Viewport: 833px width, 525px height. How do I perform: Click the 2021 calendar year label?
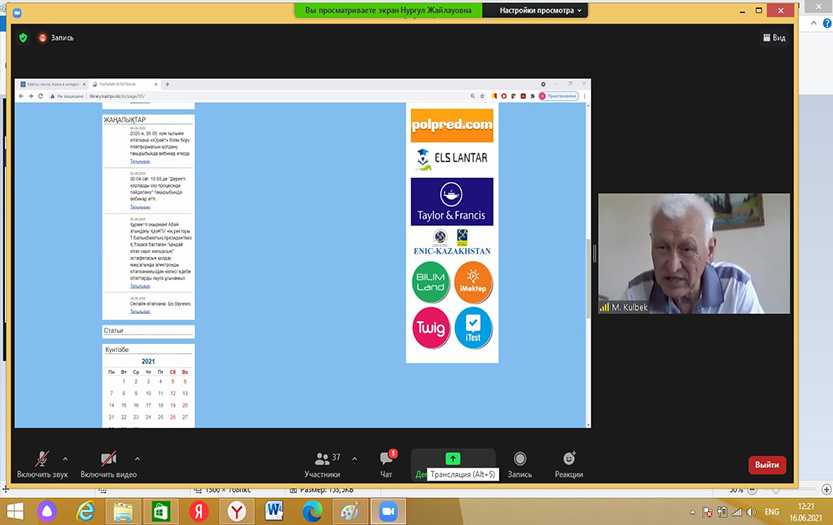(148, 361)
